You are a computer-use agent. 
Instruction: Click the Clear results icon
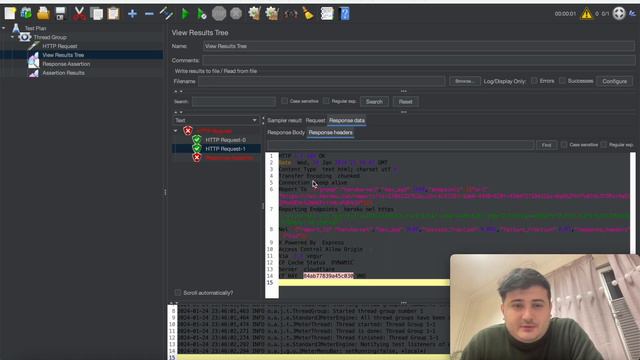(x=255, y=13)
